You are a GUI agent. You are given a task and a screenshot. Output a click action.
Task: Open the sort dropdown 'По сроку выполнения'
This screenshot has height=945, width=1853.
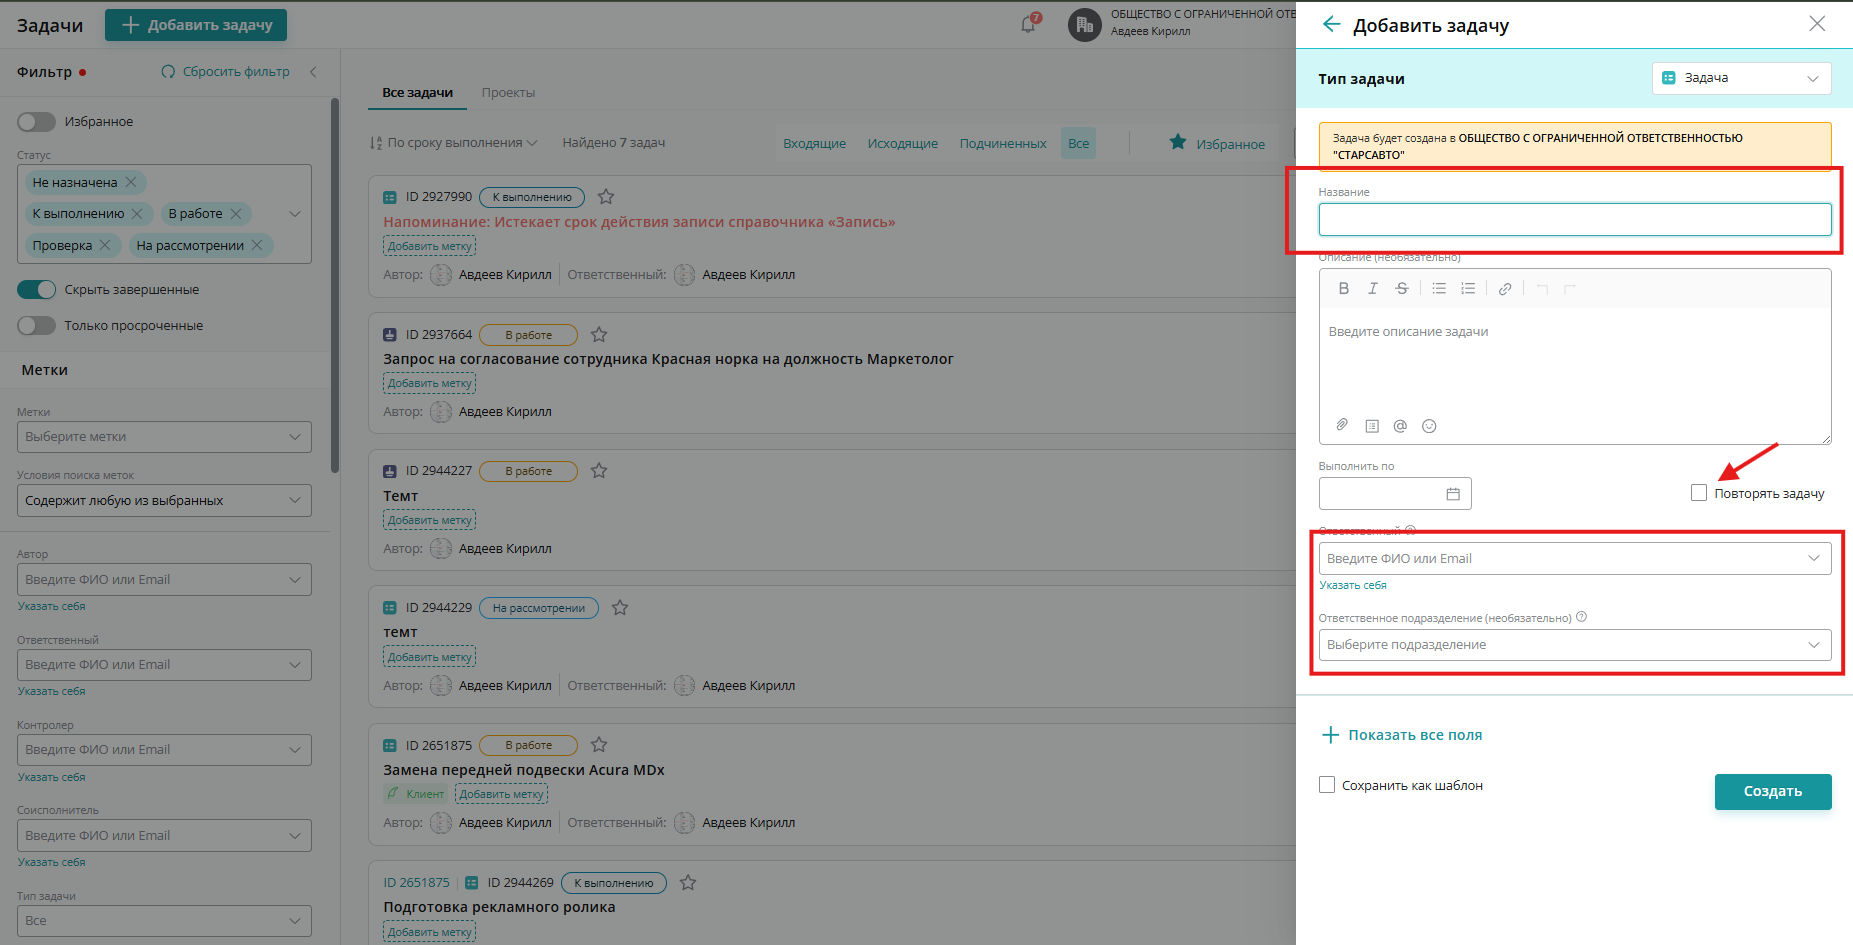click(x=454, y=143)
